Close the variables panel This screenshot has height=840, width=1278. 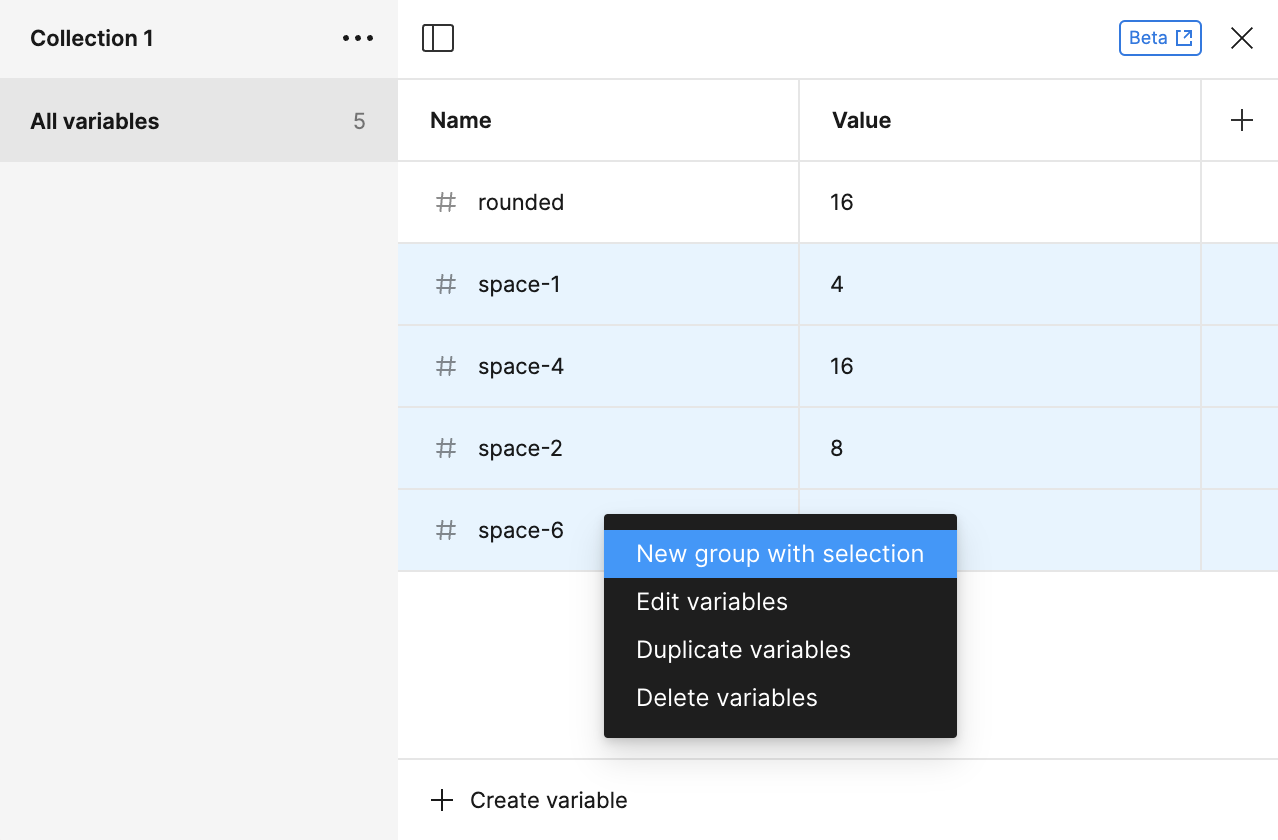(x=1241, y=37)
